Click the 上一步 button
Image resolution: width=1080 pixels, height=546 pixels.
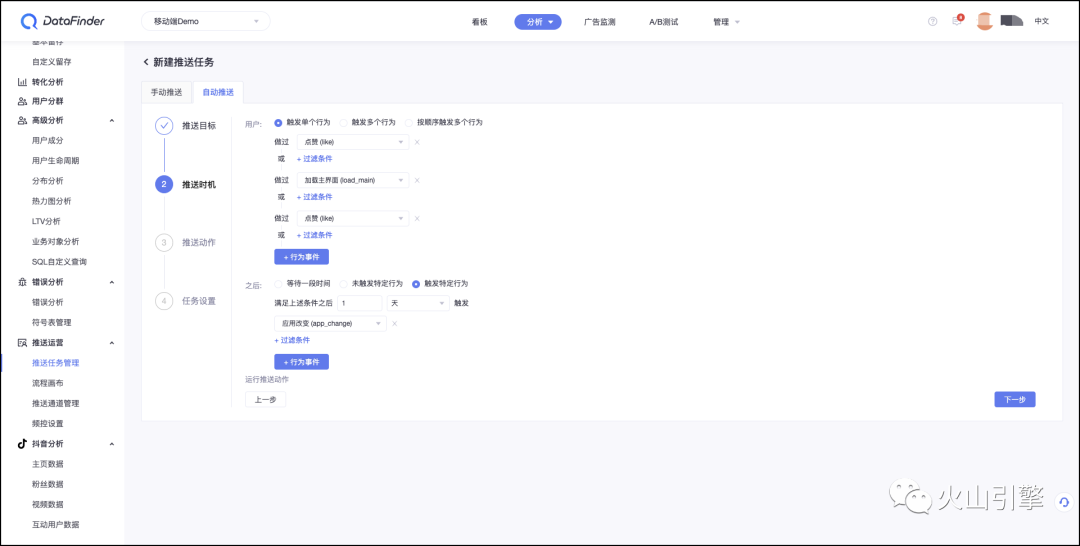265,399
